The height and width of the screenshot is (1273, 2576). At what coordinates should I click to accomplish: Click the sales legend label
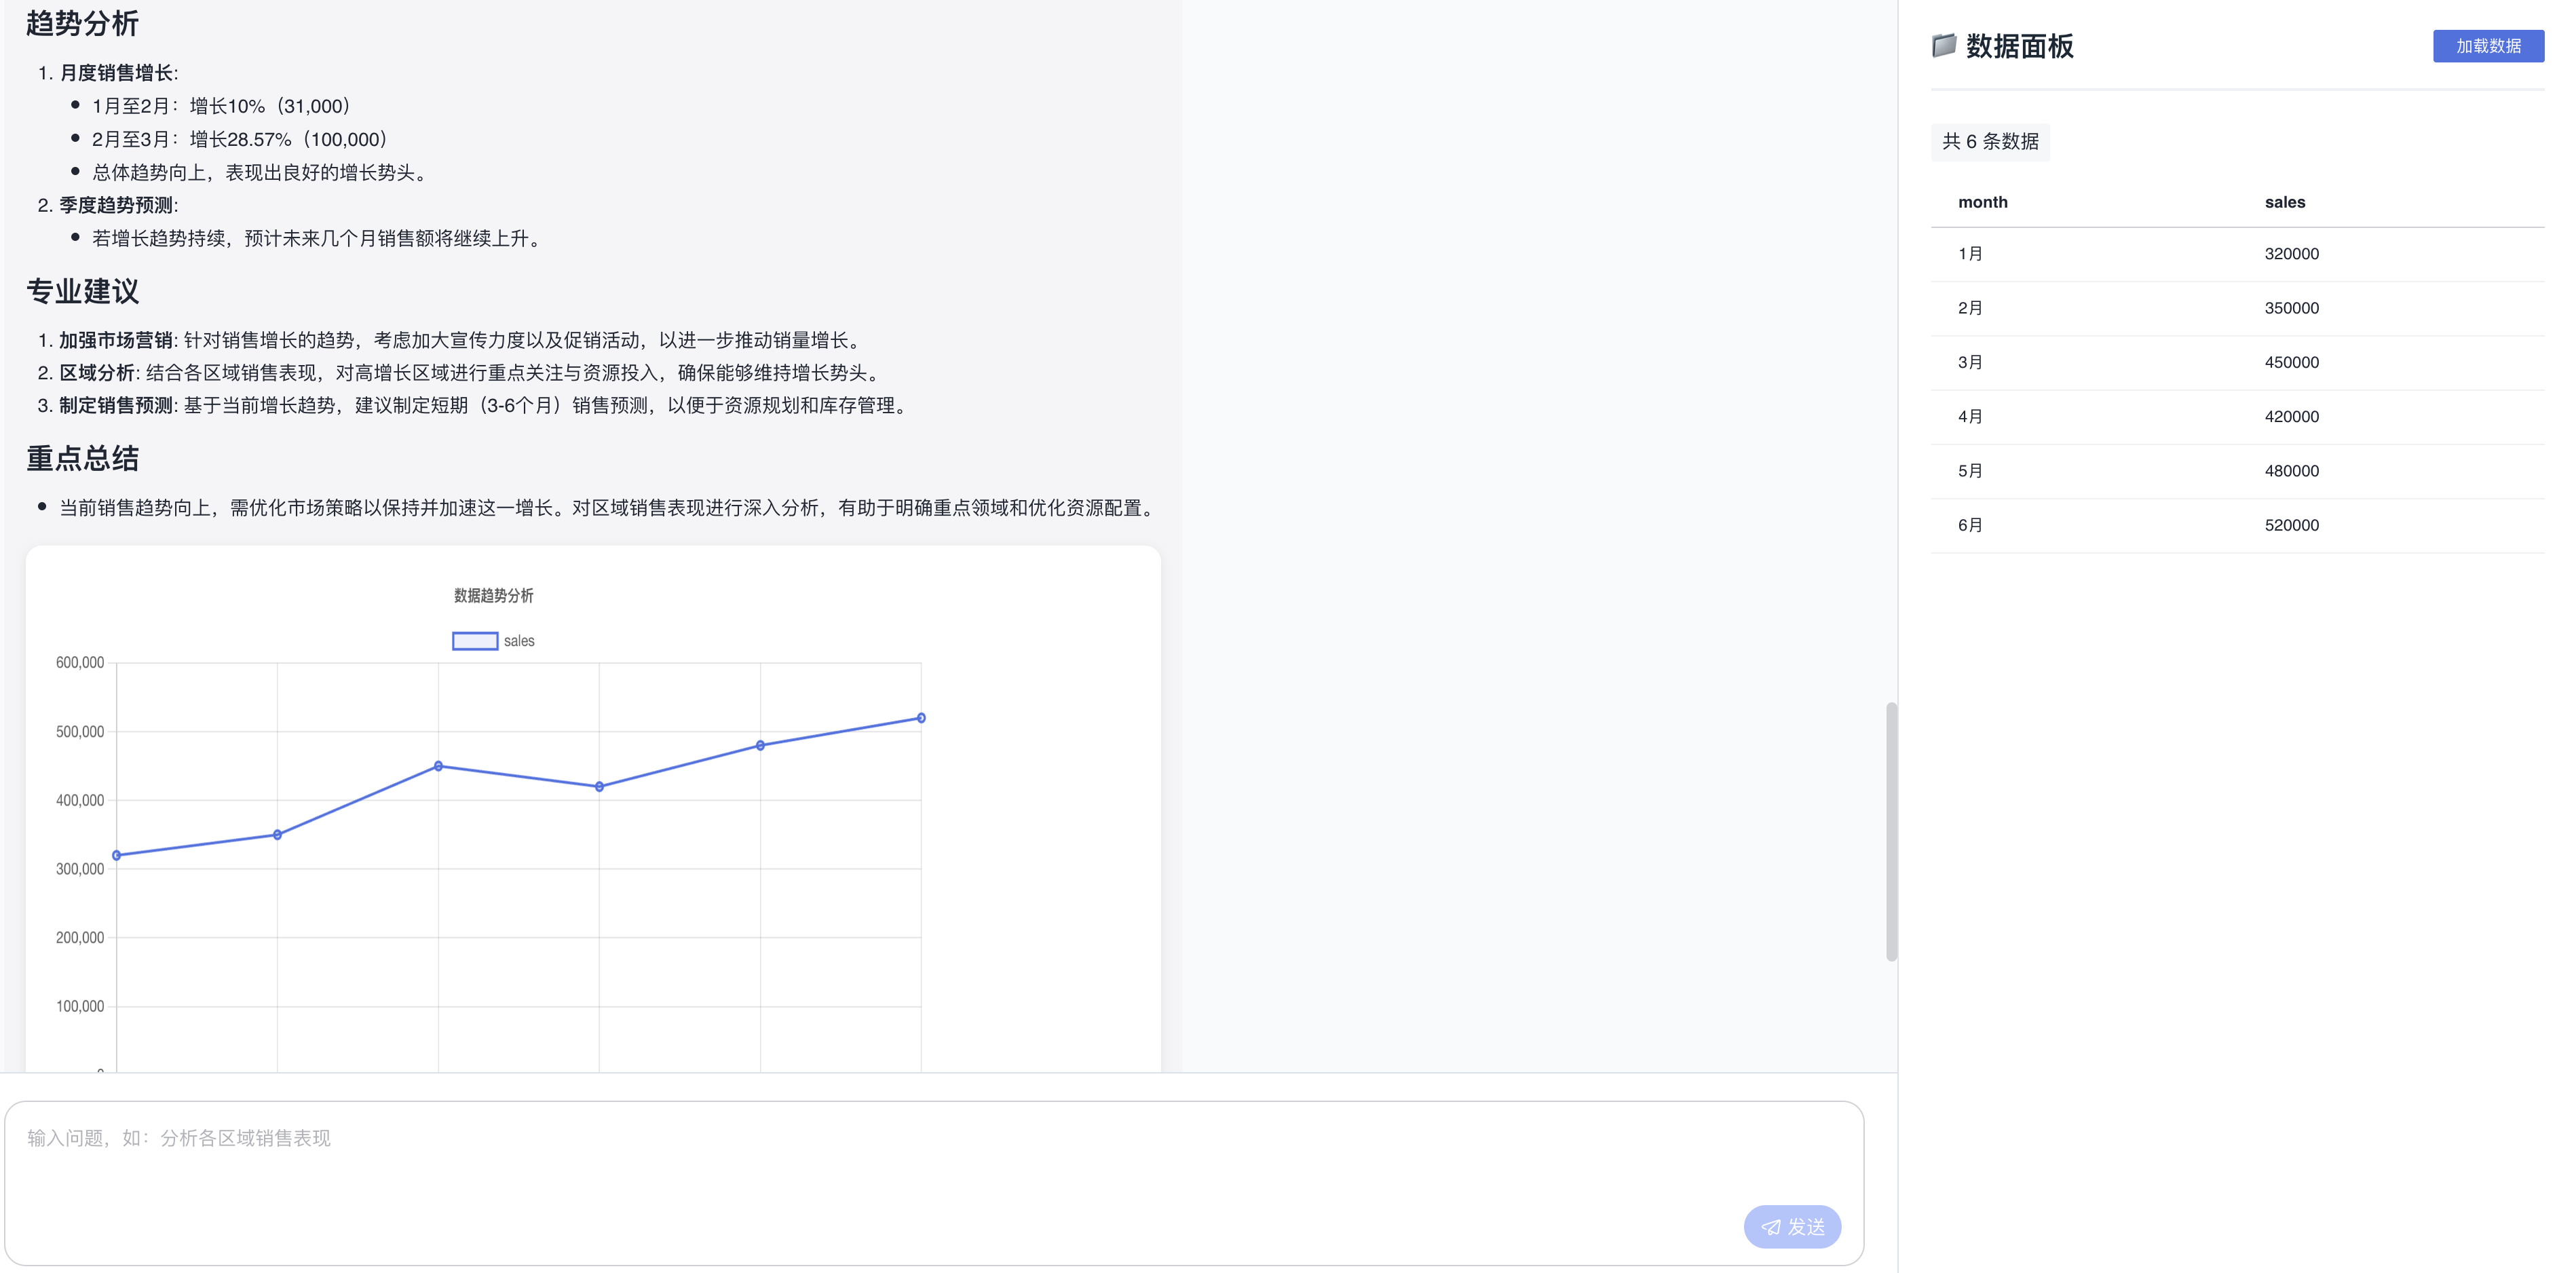[x=519, y=641]
